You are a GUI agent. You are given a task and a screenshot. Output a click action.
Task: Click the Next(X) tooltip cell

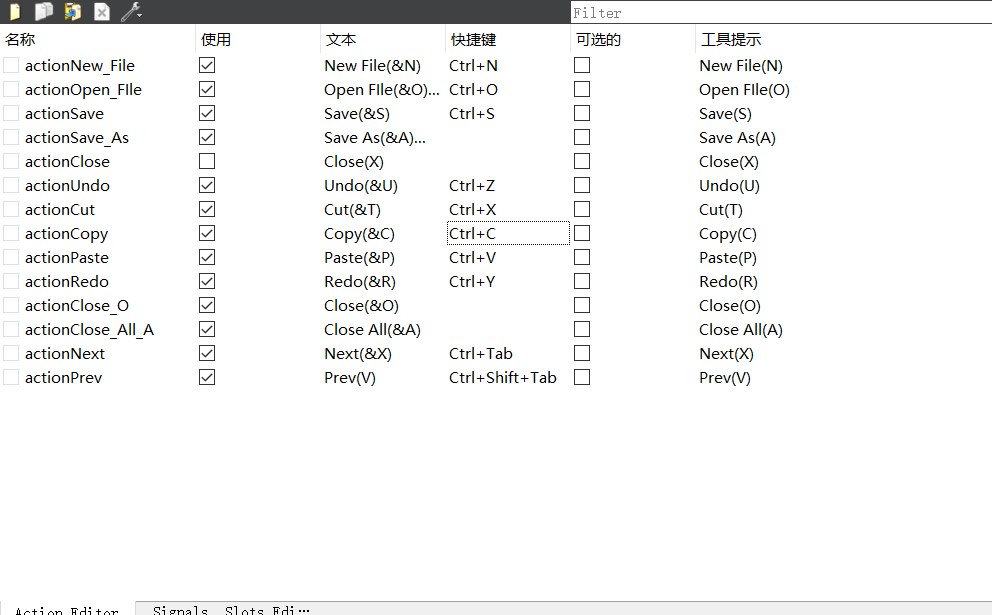(x=726, y=354)
